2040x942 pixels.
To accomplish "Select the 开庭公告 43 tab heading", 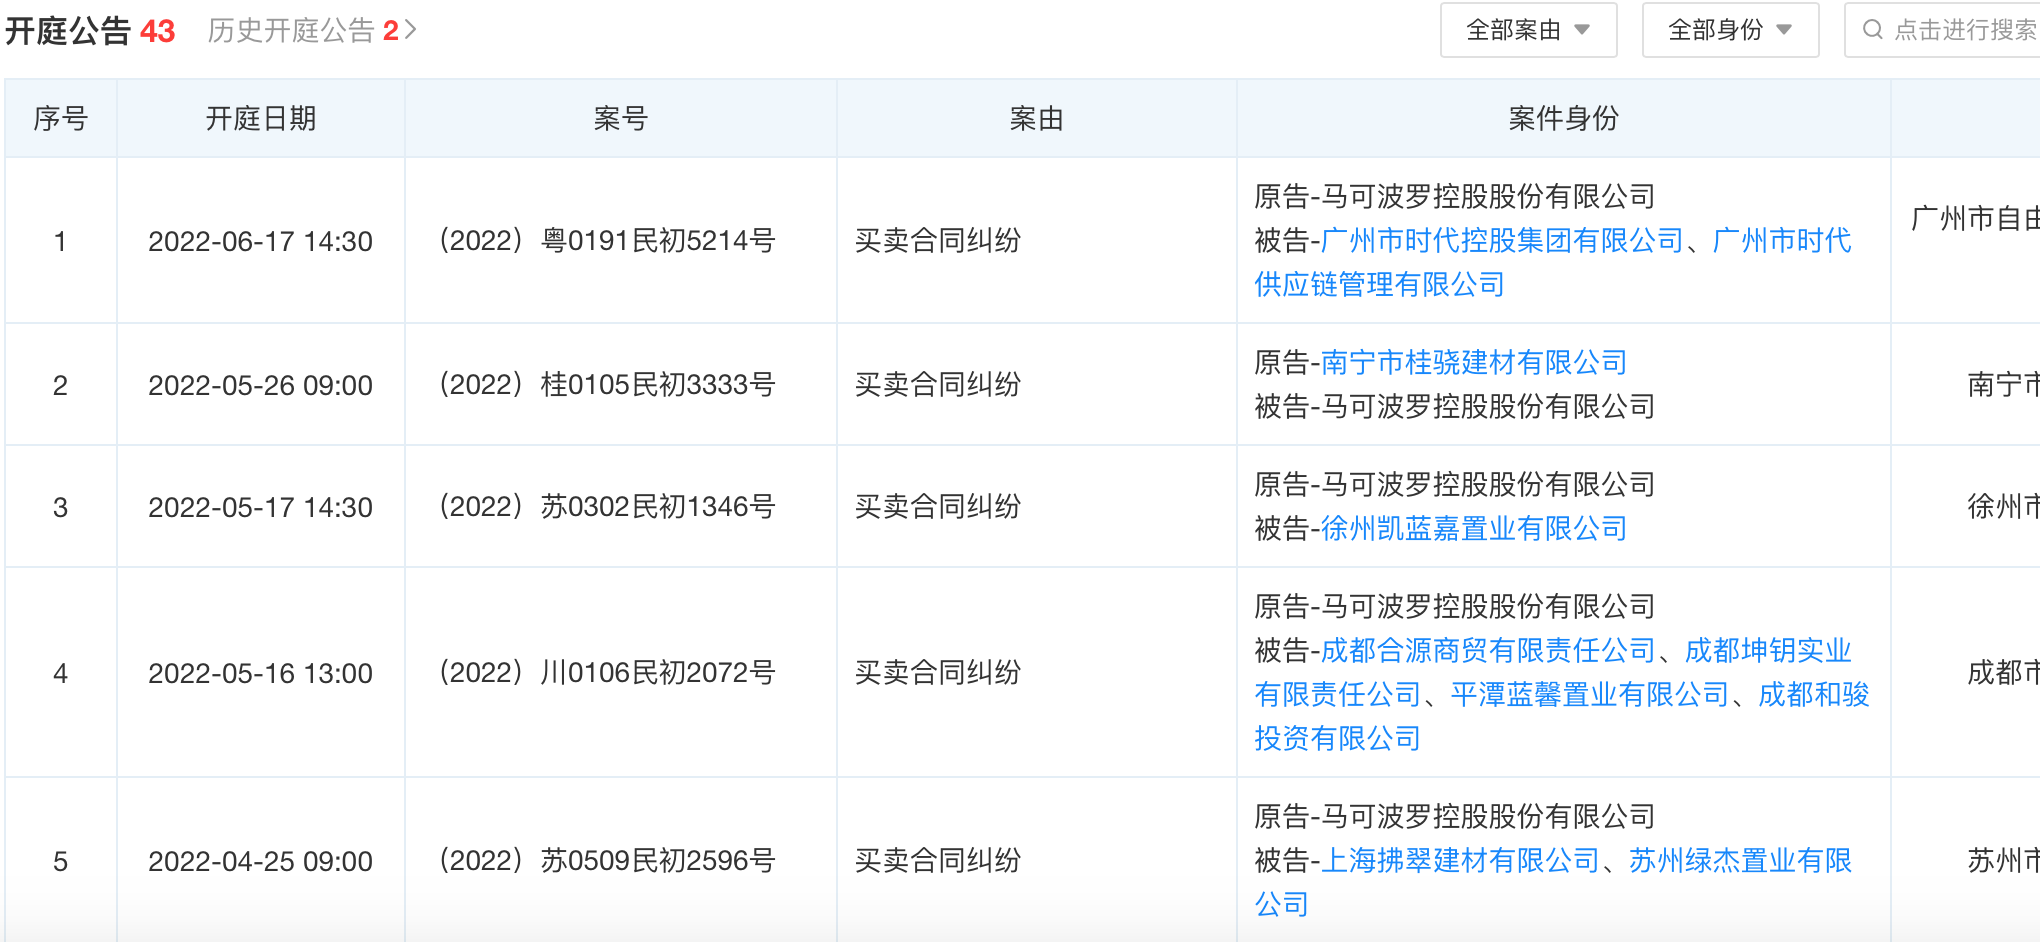I will pyautogui.click(x=90, y=31).
